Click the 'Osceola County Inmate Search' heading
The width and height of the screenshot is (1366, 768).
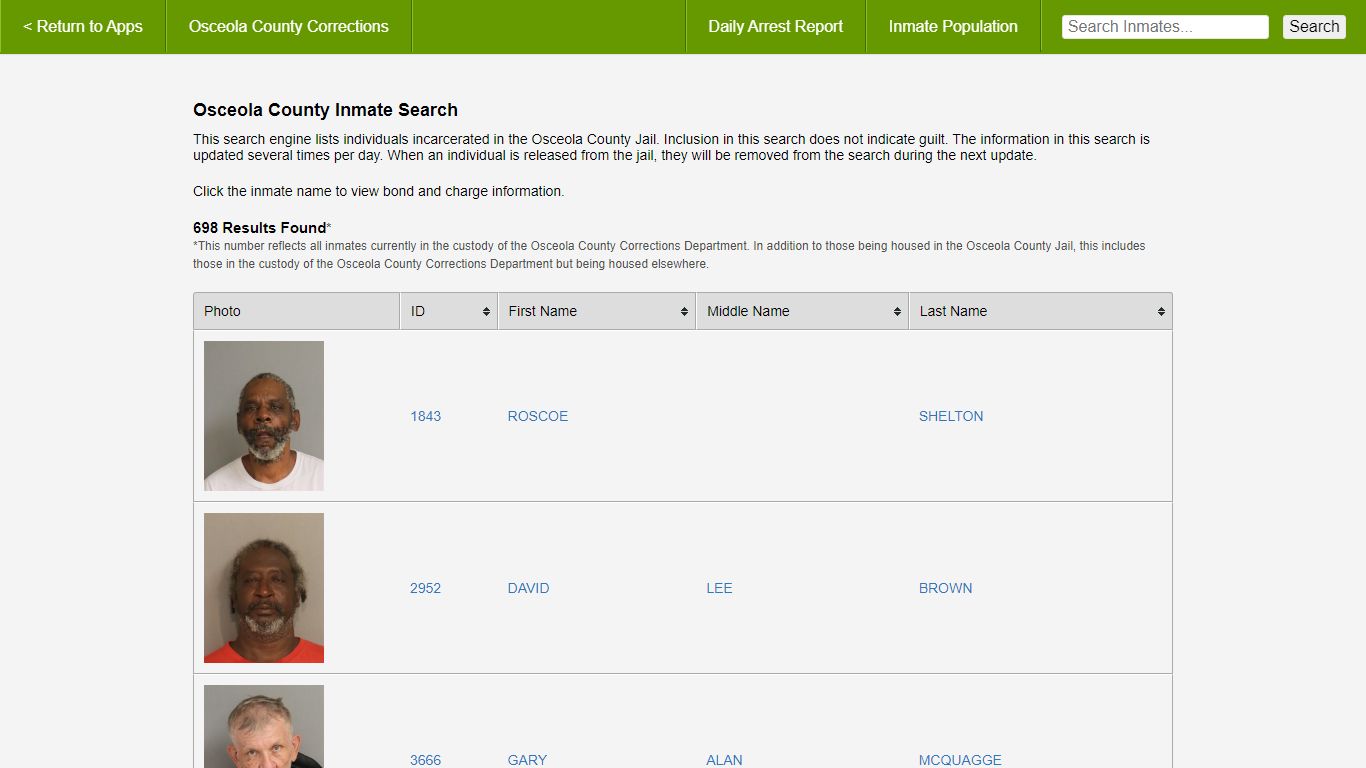pos(325,110)
